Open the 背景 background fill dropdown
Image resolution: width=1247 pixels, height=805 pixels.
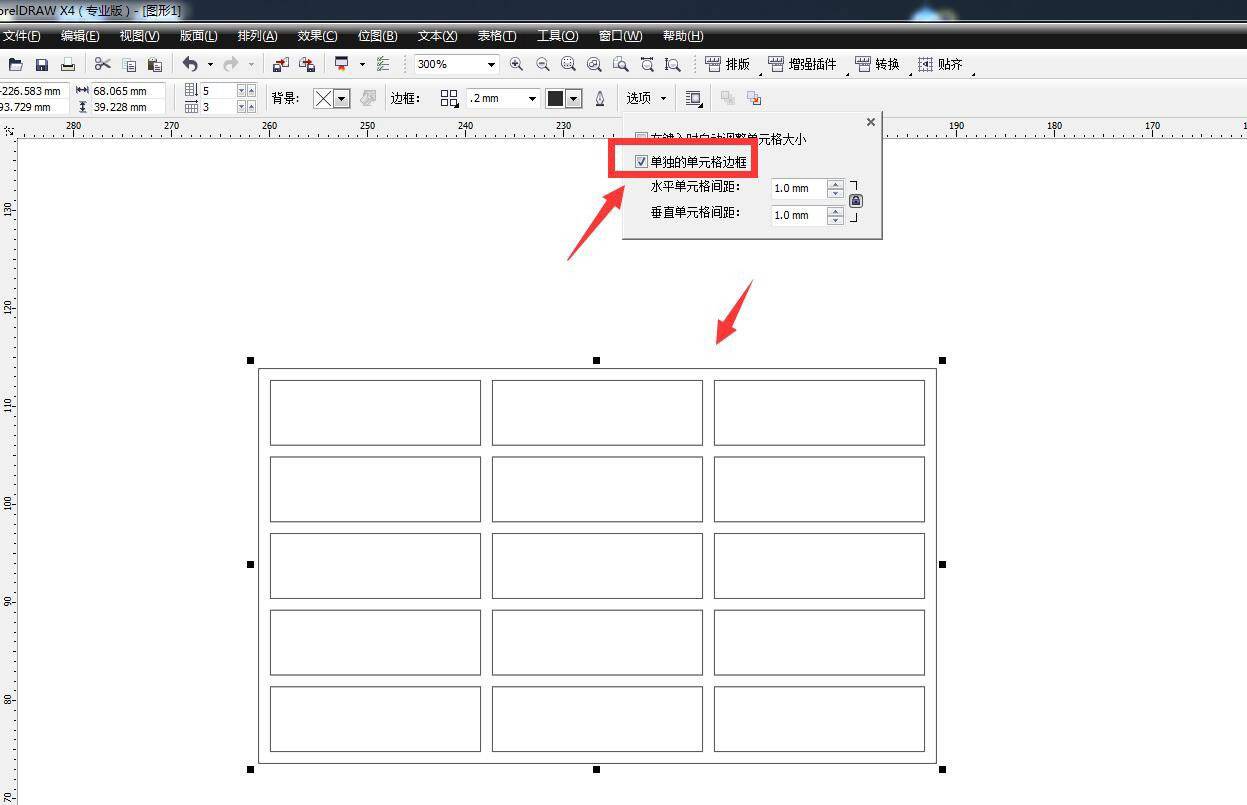click(342, 98)
